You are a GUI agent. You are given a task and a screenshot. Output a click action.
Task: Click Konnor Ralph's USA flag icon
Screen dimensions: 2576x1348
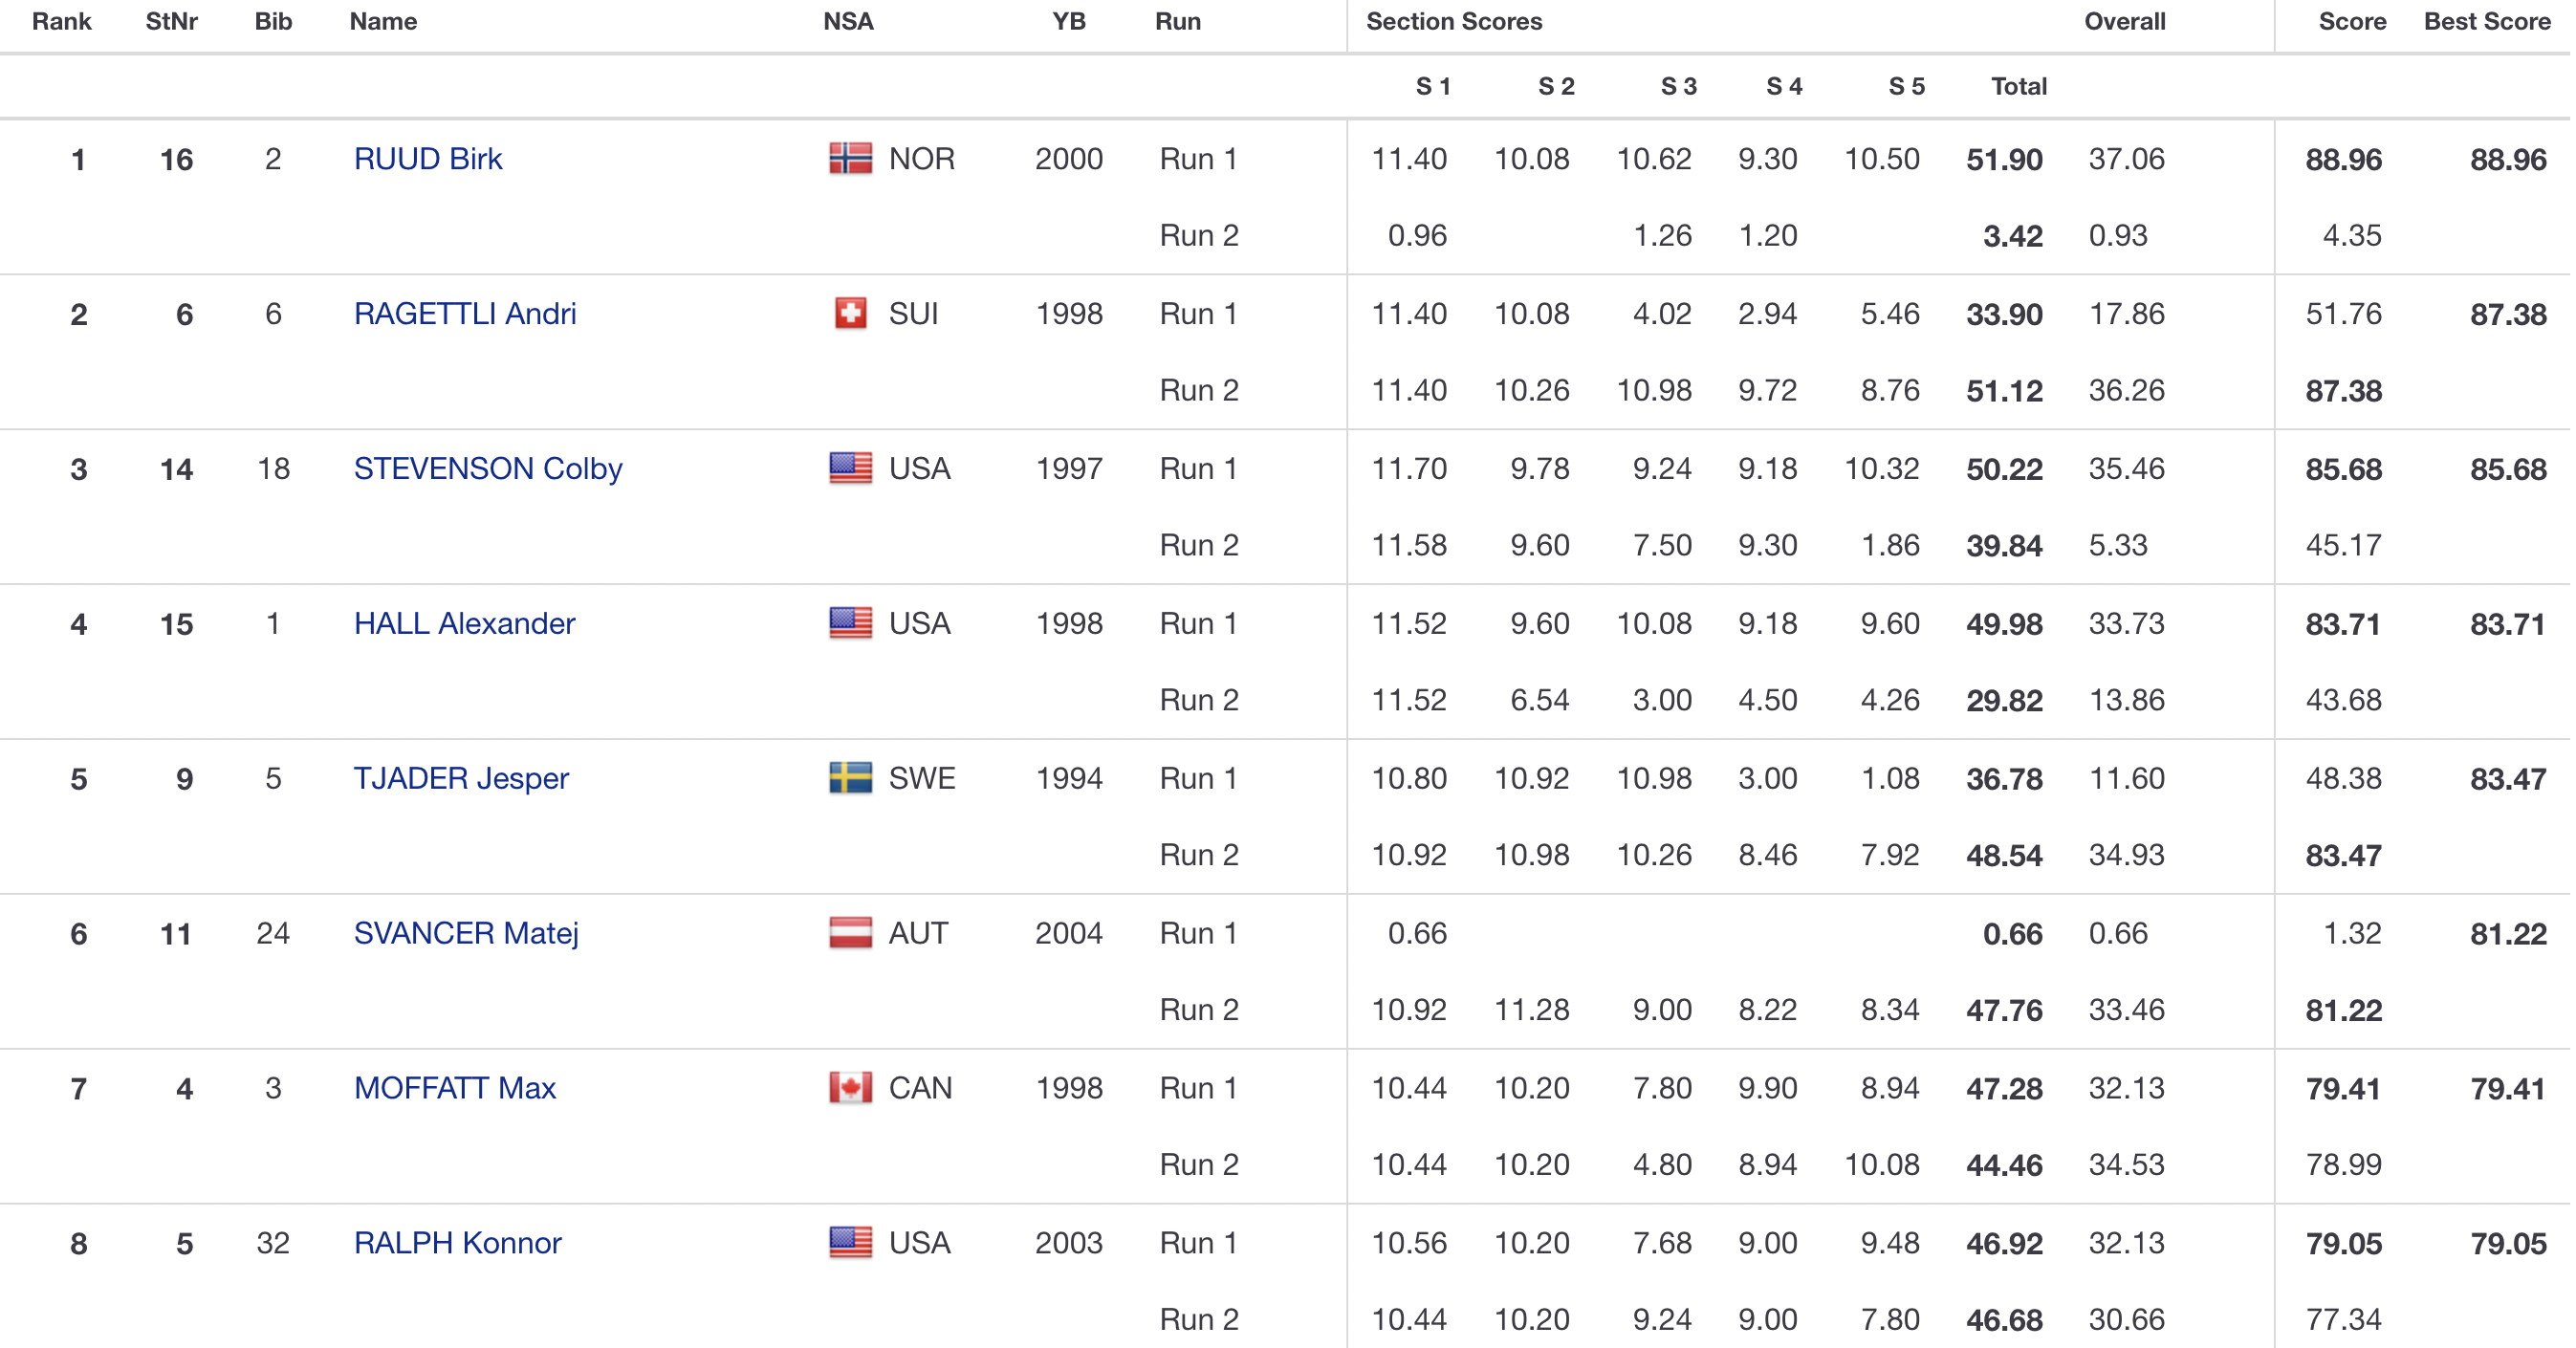click(850, 1243)
